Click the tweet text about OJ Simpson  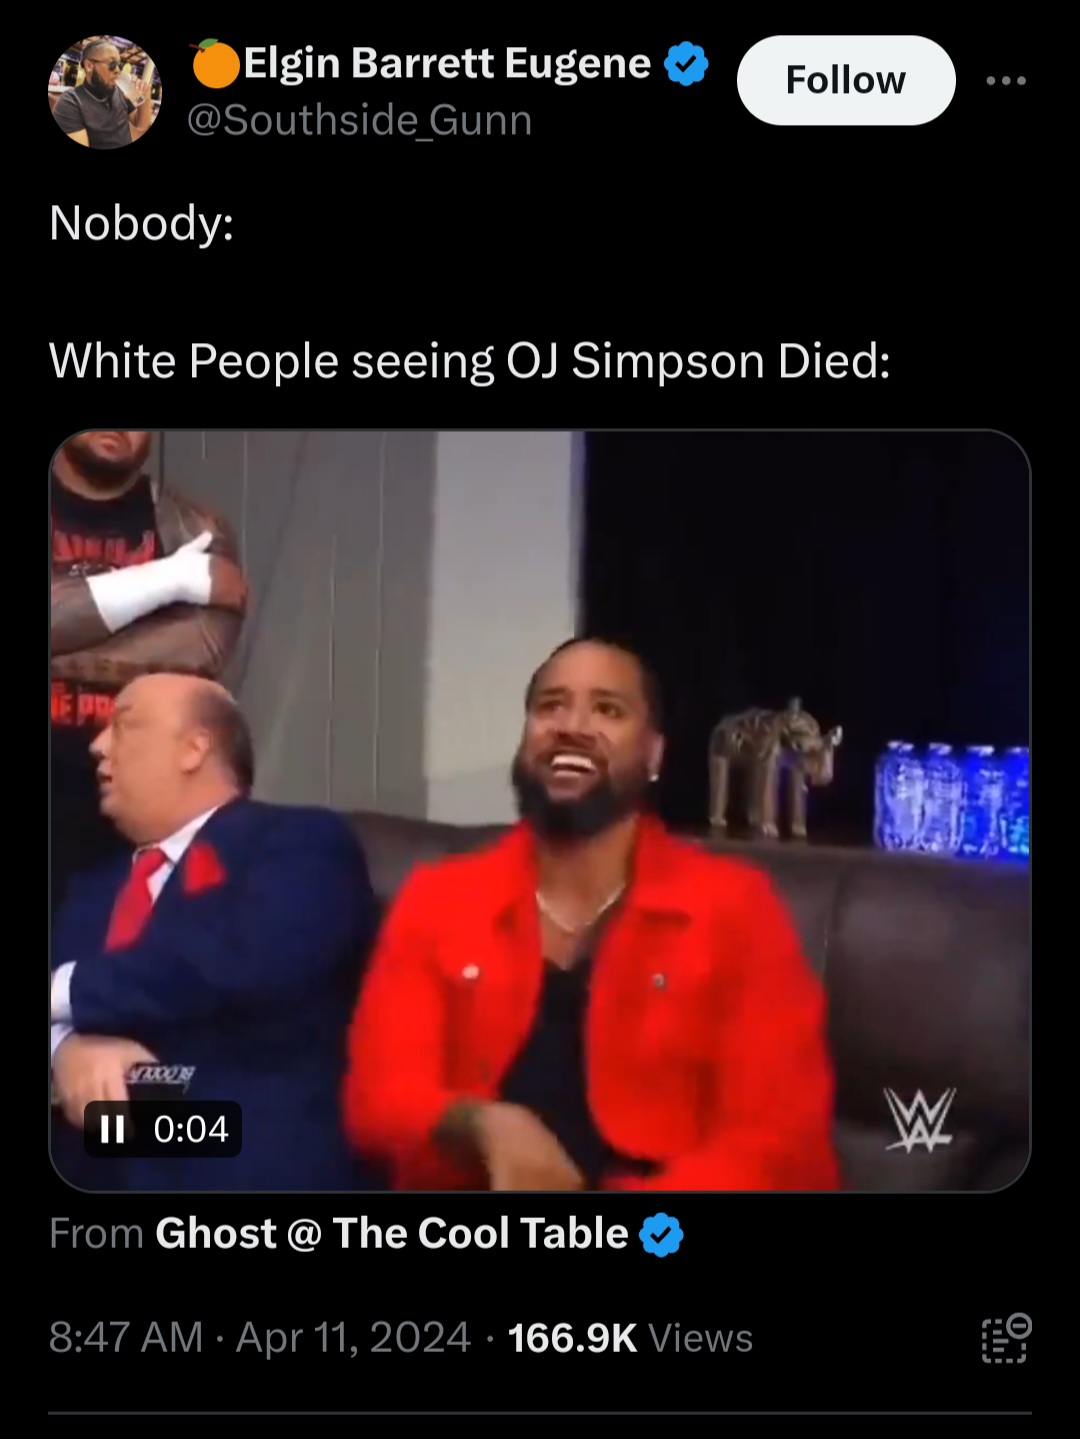click(469, 361)
